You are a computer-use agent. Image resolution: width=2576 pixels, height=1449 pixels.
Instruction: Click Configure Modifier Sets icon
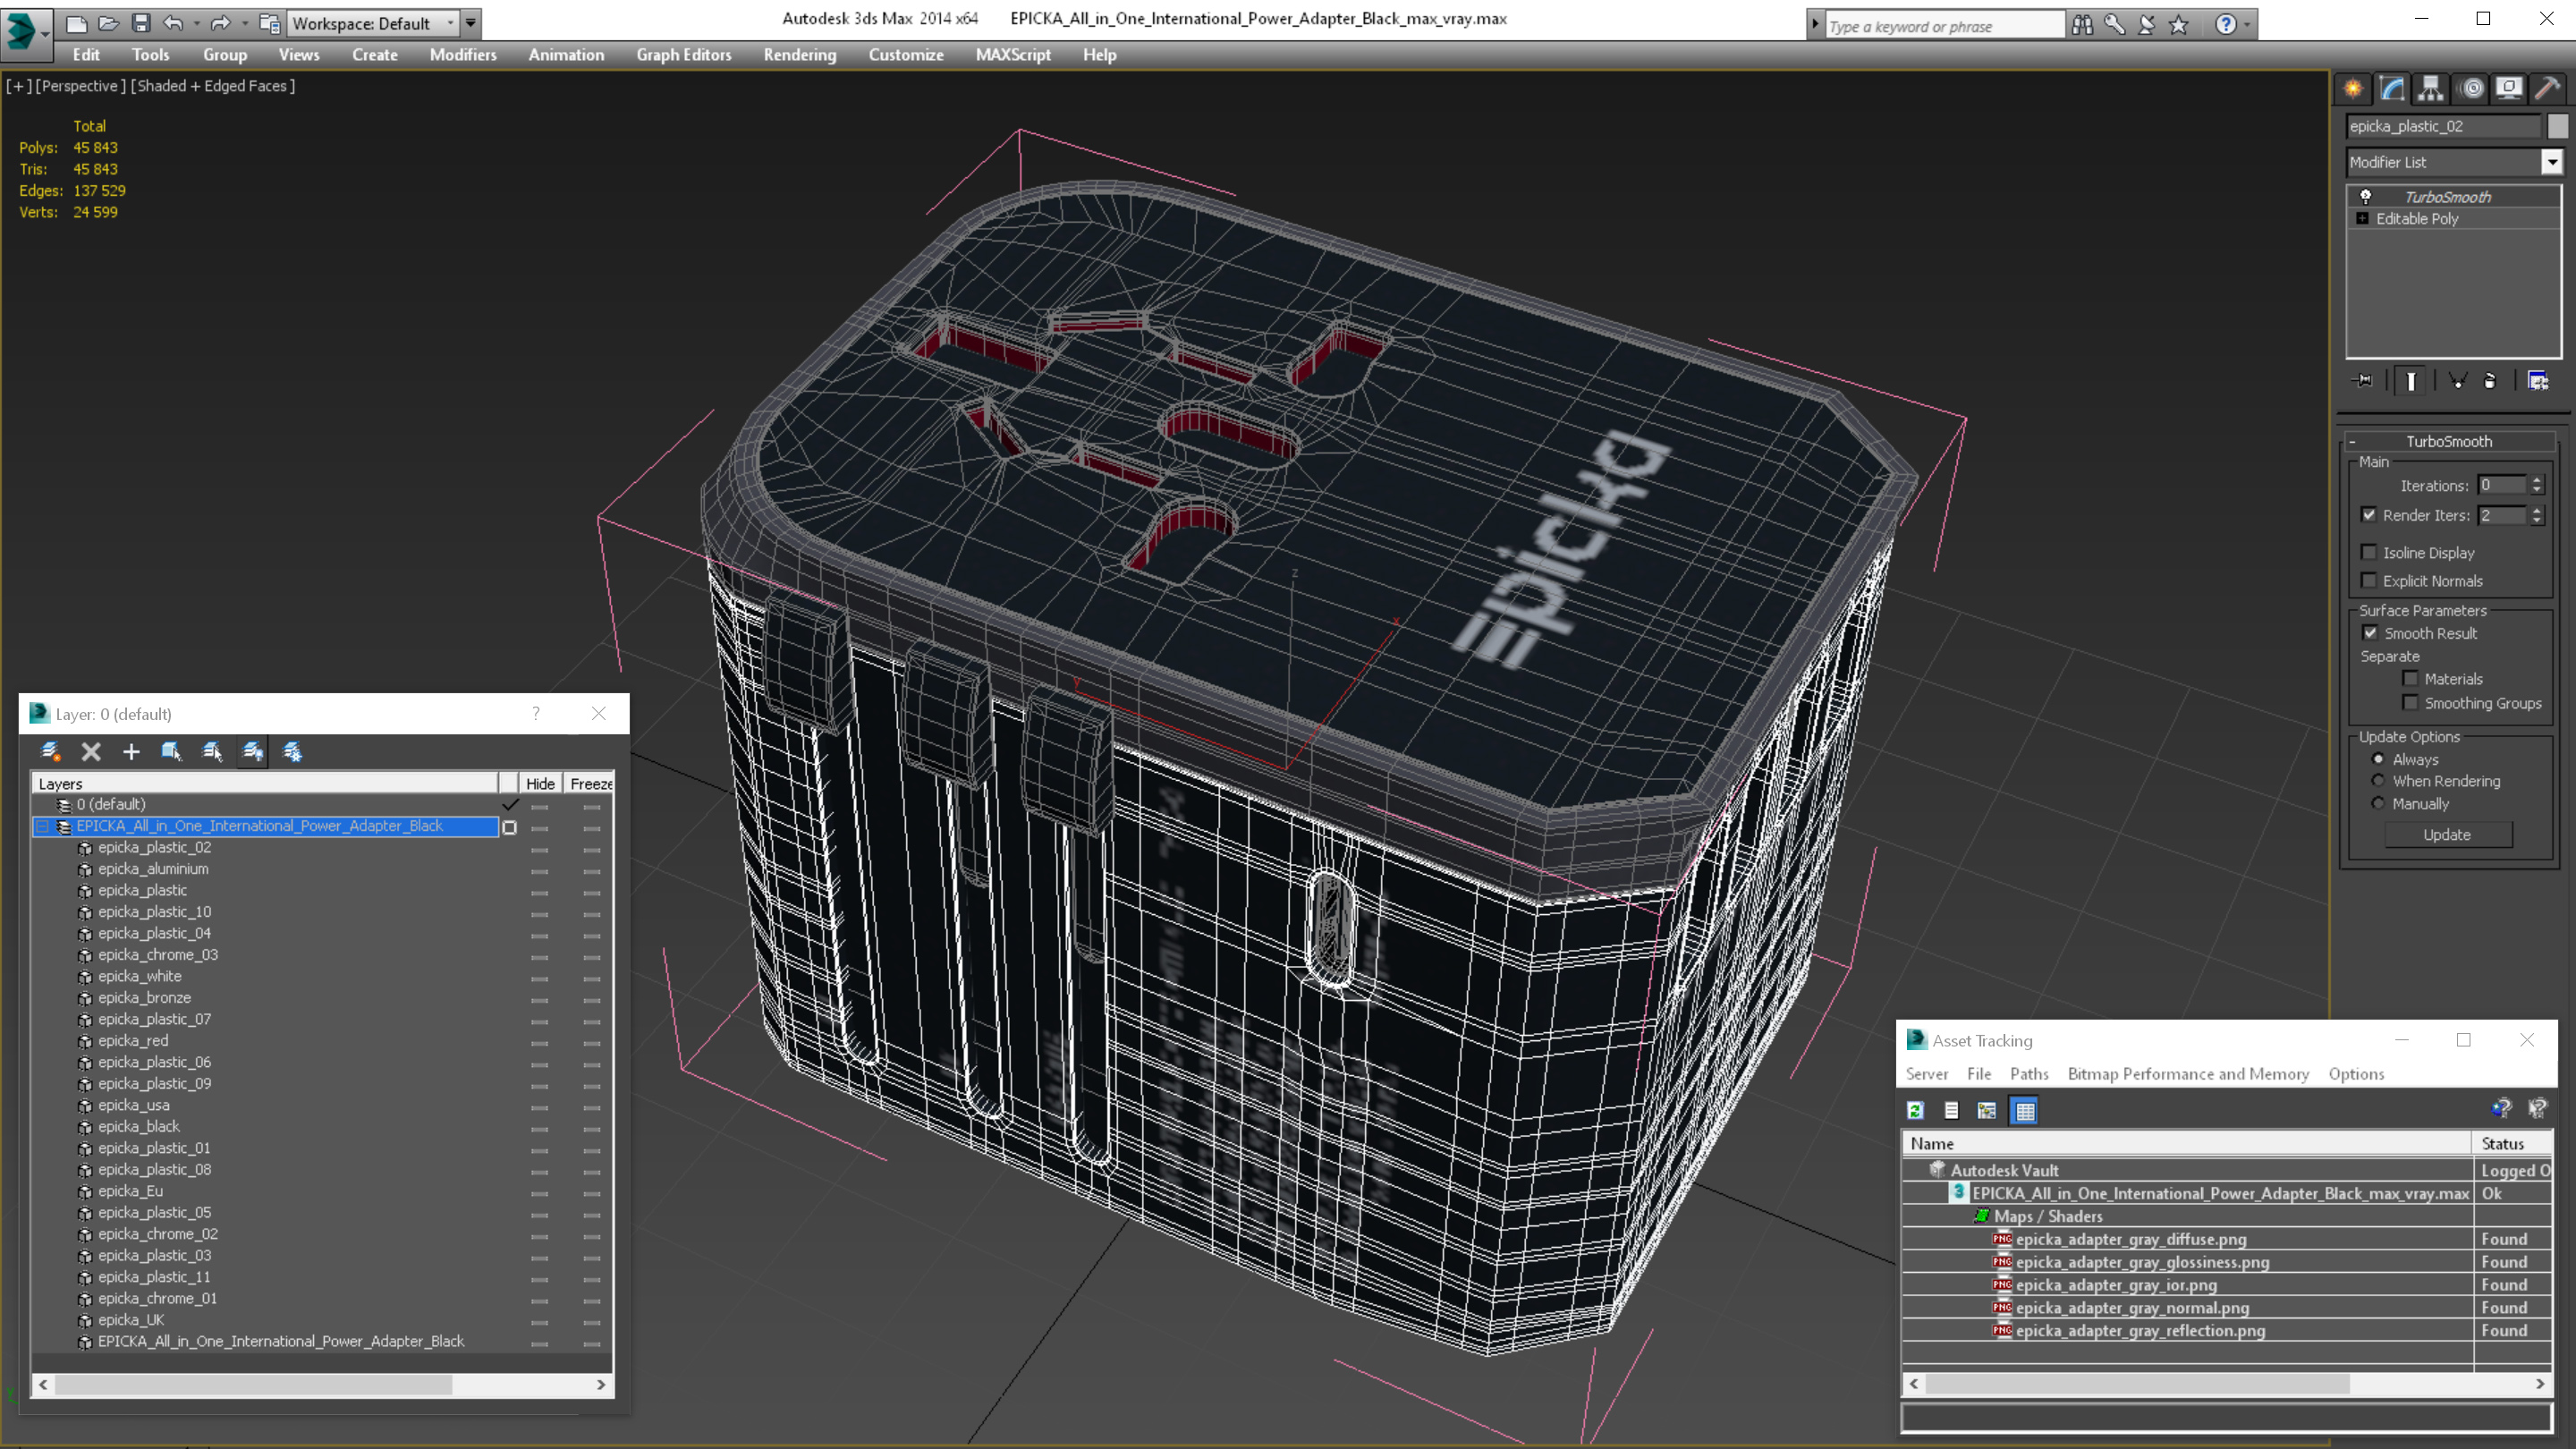pos(2538,381)
